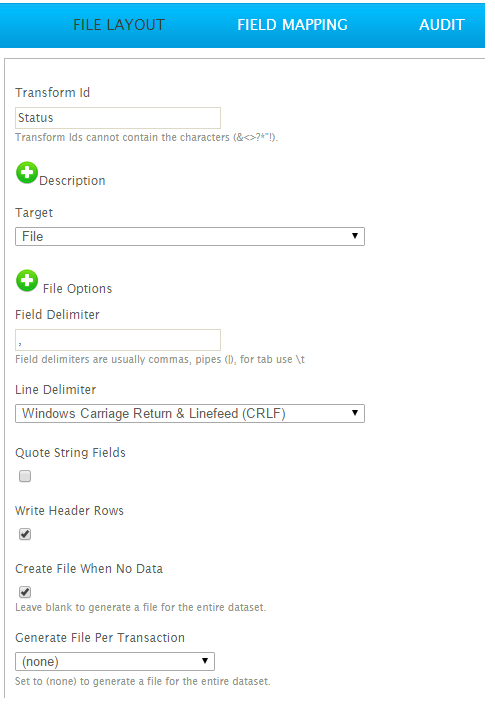Open the Line Delimiter dropdown showing CRLF
This screenshot has height=708, width=495.
[x=190, y=414]
